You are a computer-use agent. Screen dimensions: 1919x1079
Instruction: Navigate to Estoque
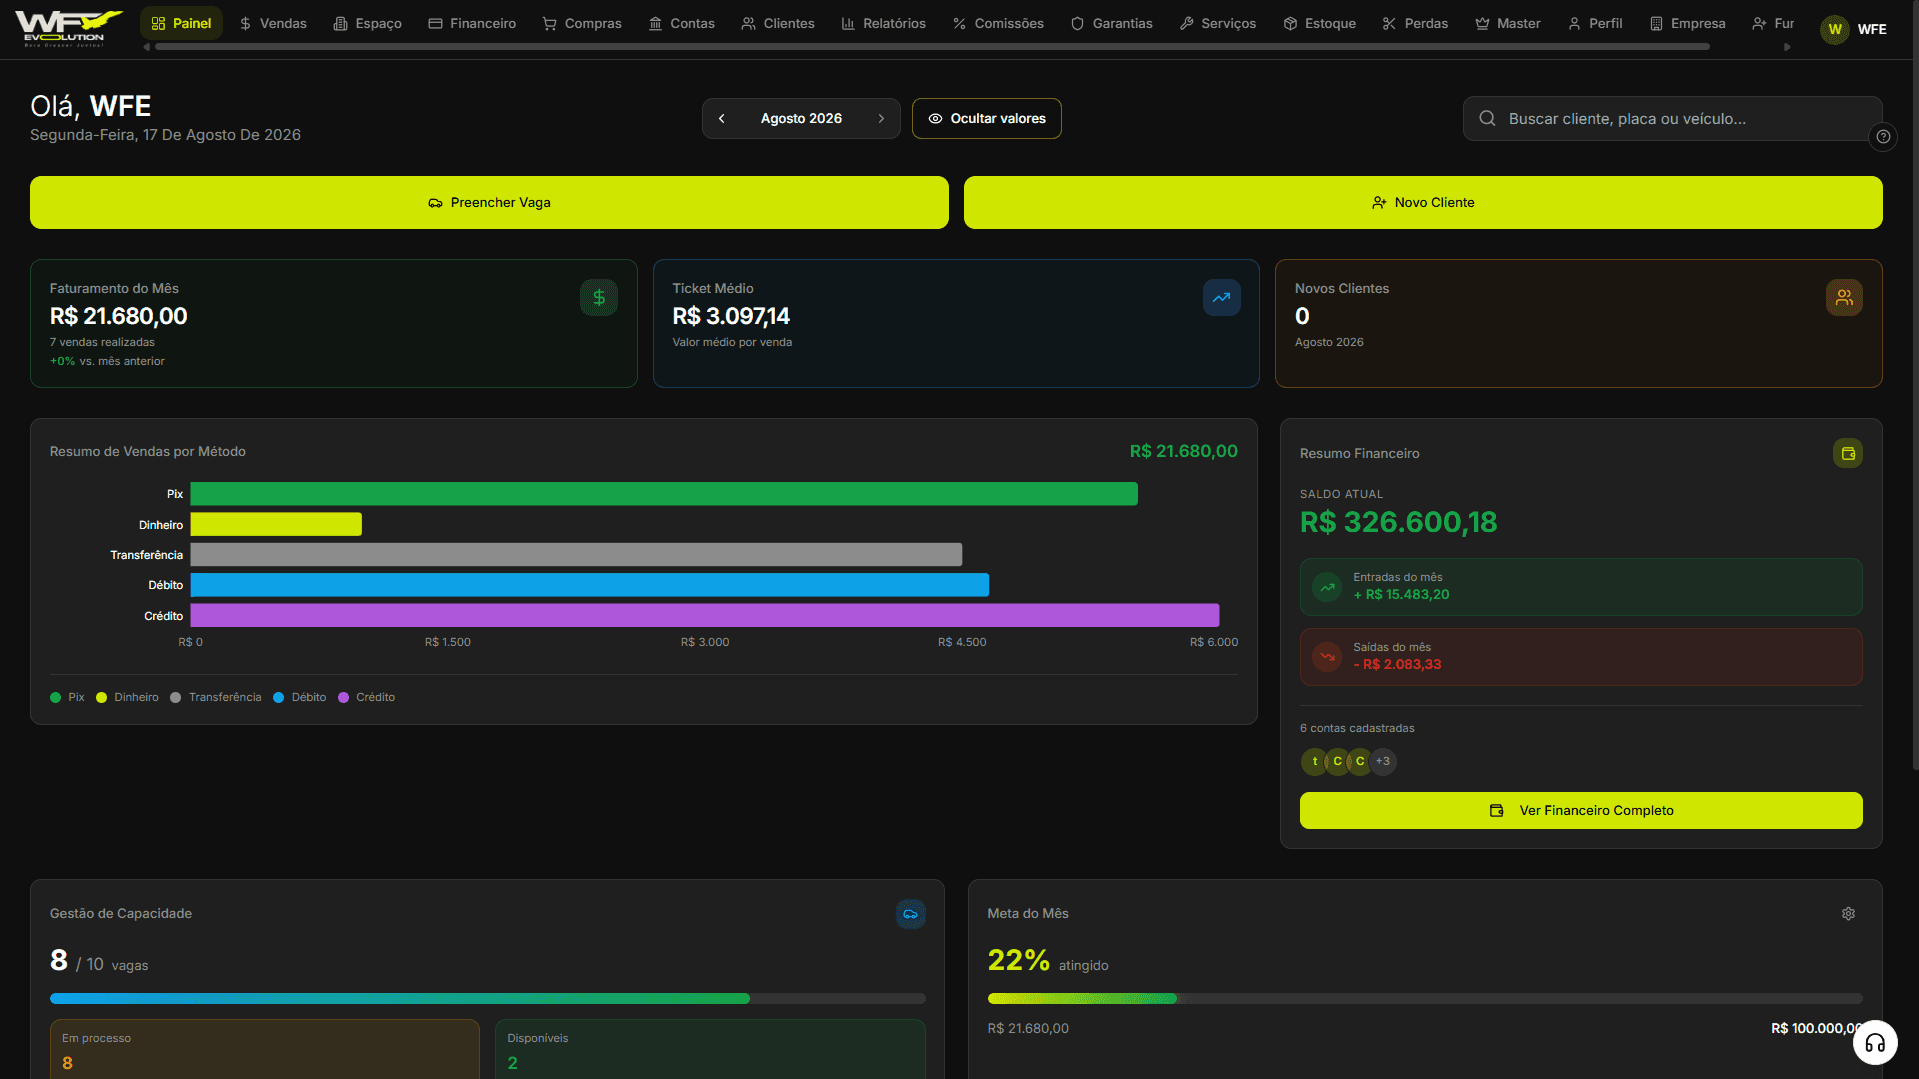click(x=1320, y=23)
